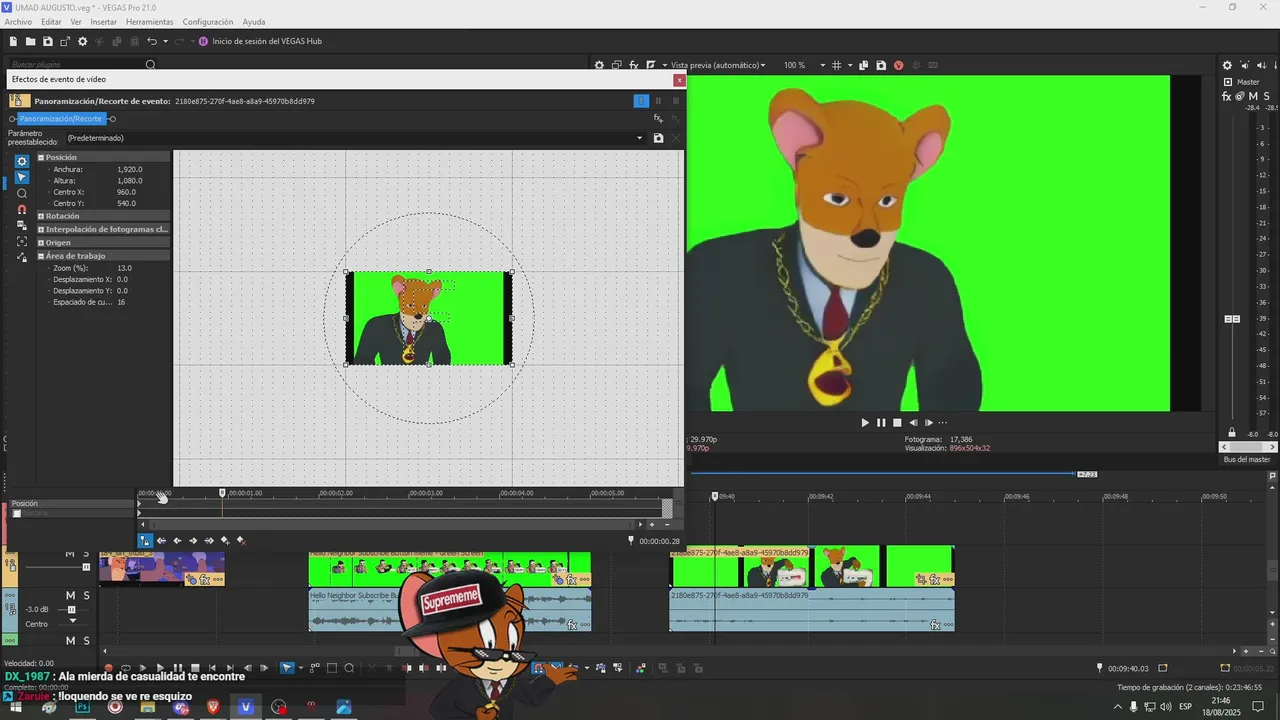Go to next keyframe
This screenshot has width=1280, height=720.
(x=193, y=541)
